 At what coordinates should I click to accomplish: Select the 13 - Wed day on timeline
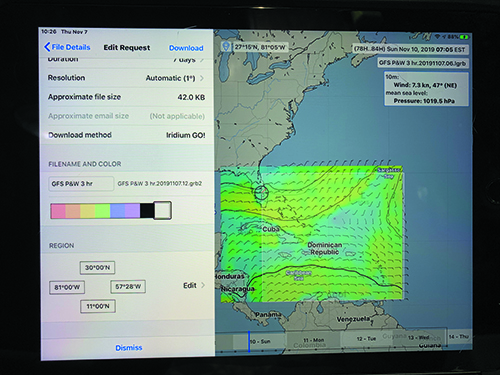[419, 338]
